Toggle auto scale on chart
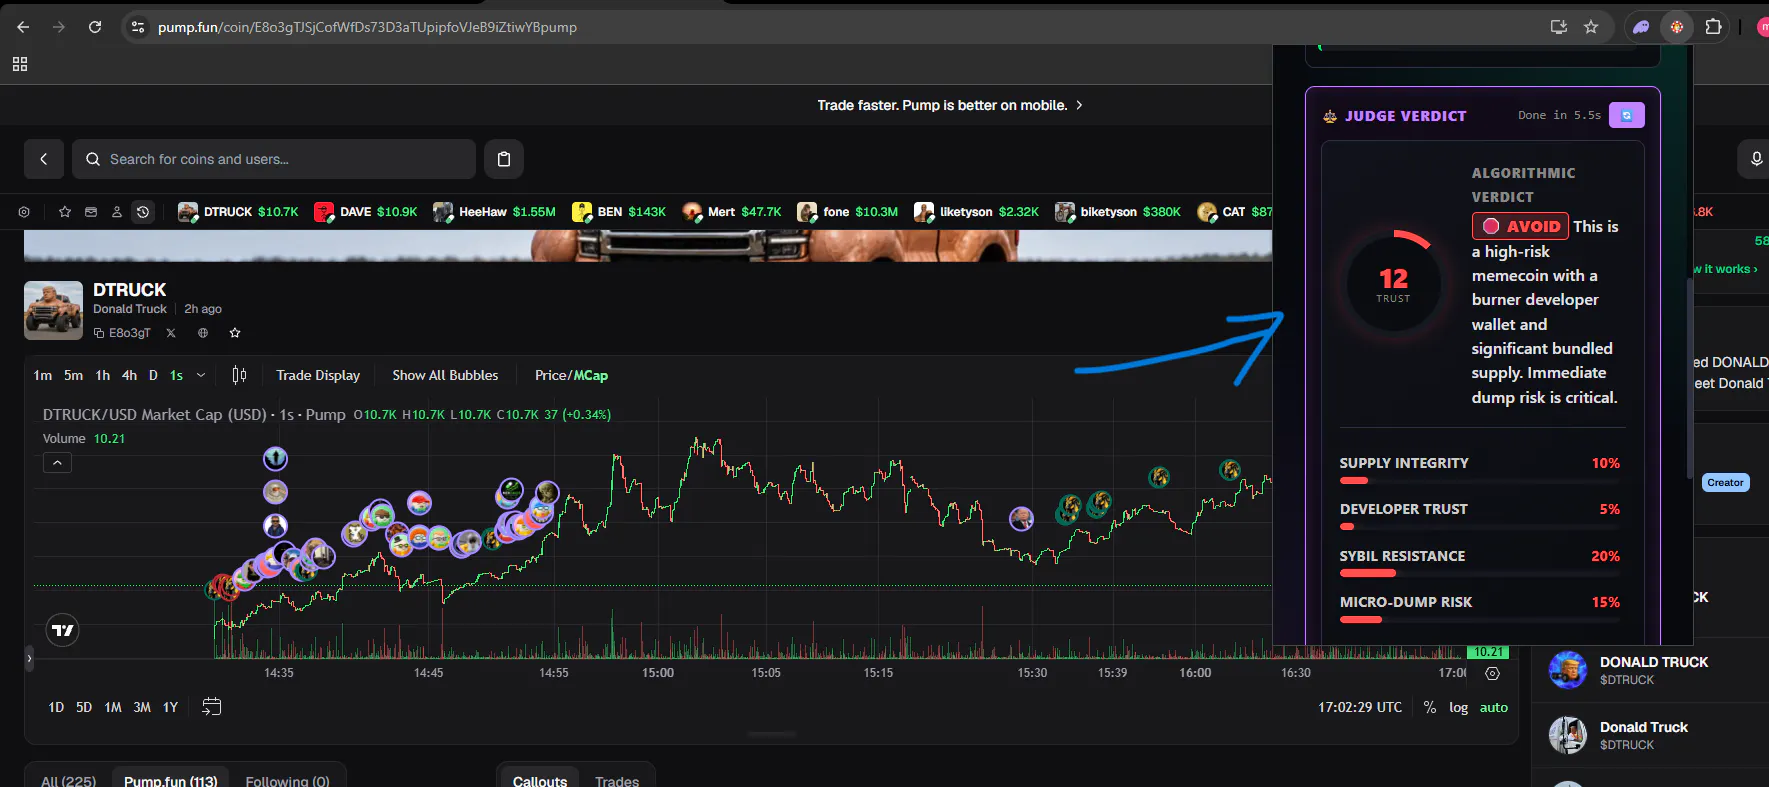The height and width of the screenshot is (787, 1769). (x=1494, y=707)
